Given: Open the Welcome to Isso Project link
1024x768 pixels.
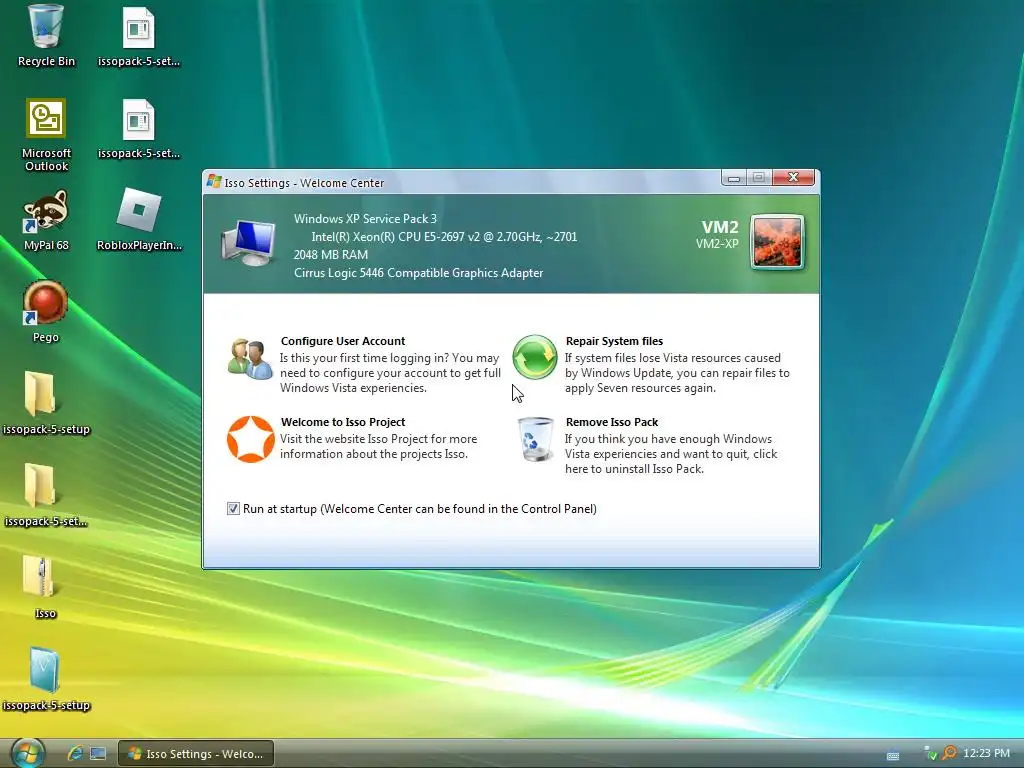Looking at the screenshot, I should point(343,422).
